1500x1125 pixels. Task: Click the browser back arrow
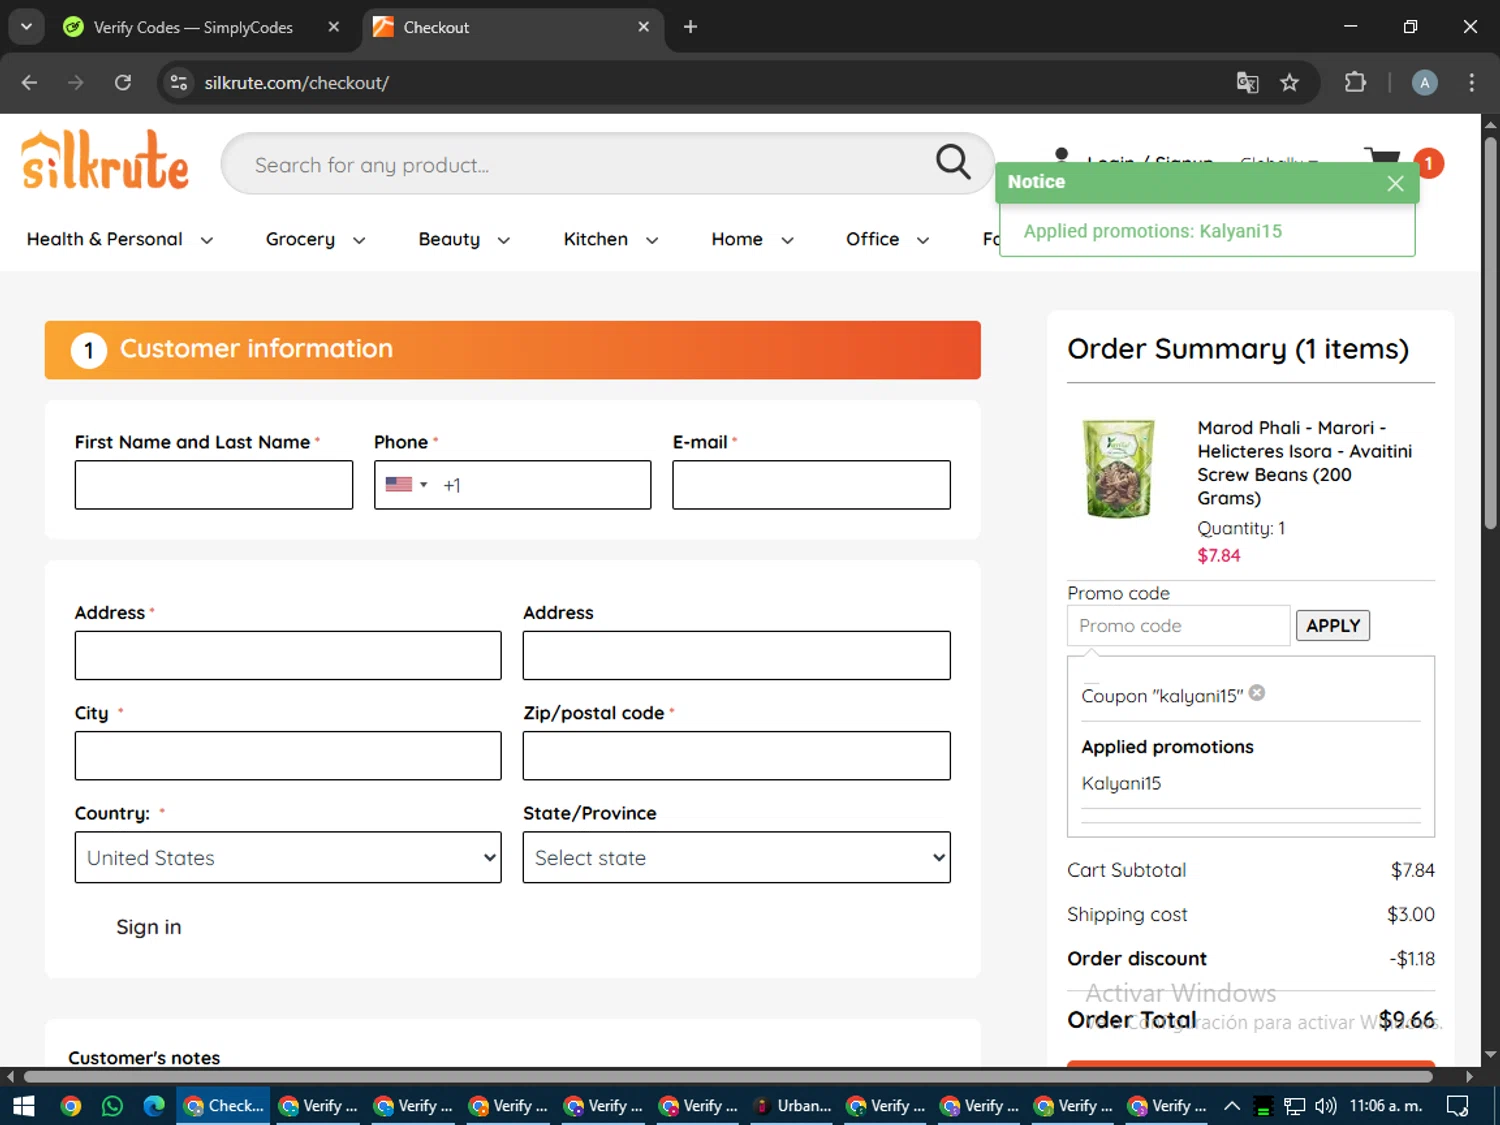pos(29,82)
